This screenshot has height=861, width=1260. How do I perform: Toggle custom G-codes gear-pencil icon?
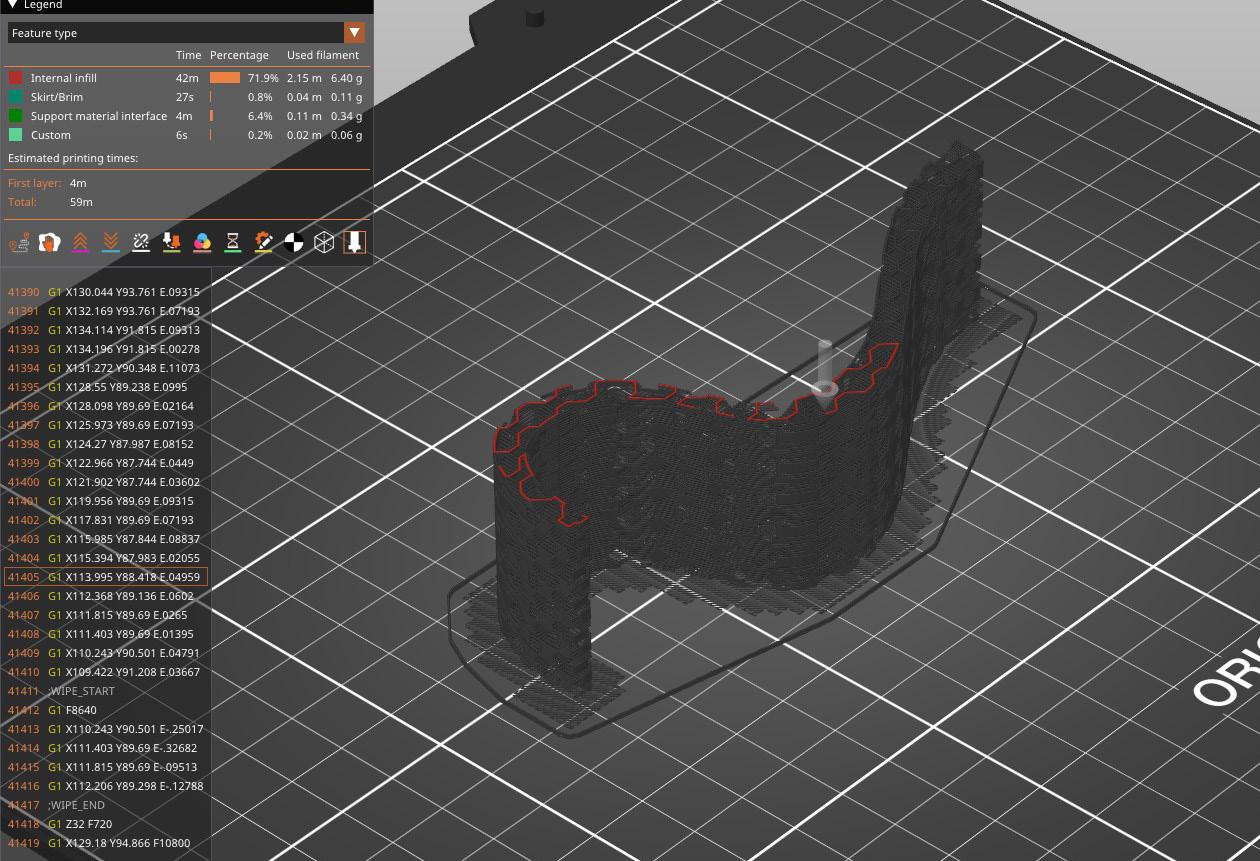tap(263, 242)
